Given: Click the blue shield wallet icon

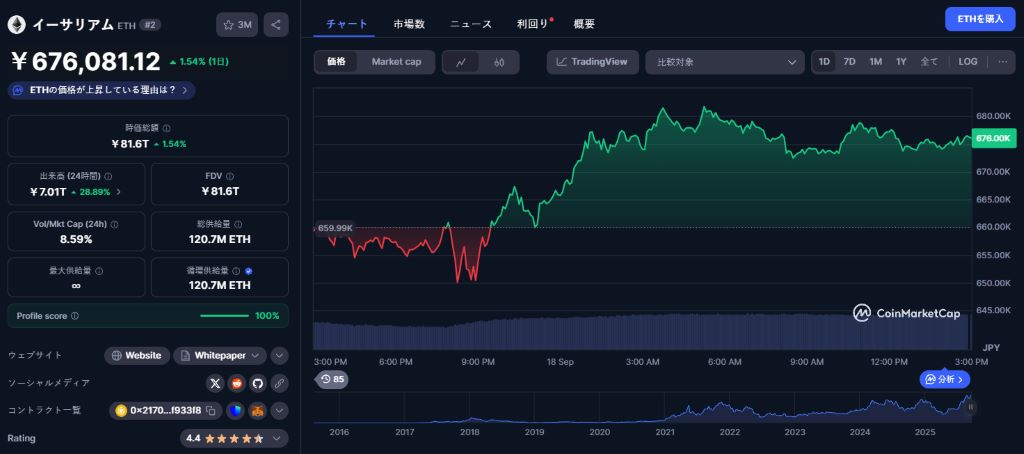Looking at the screenshot, I should 235,411.
